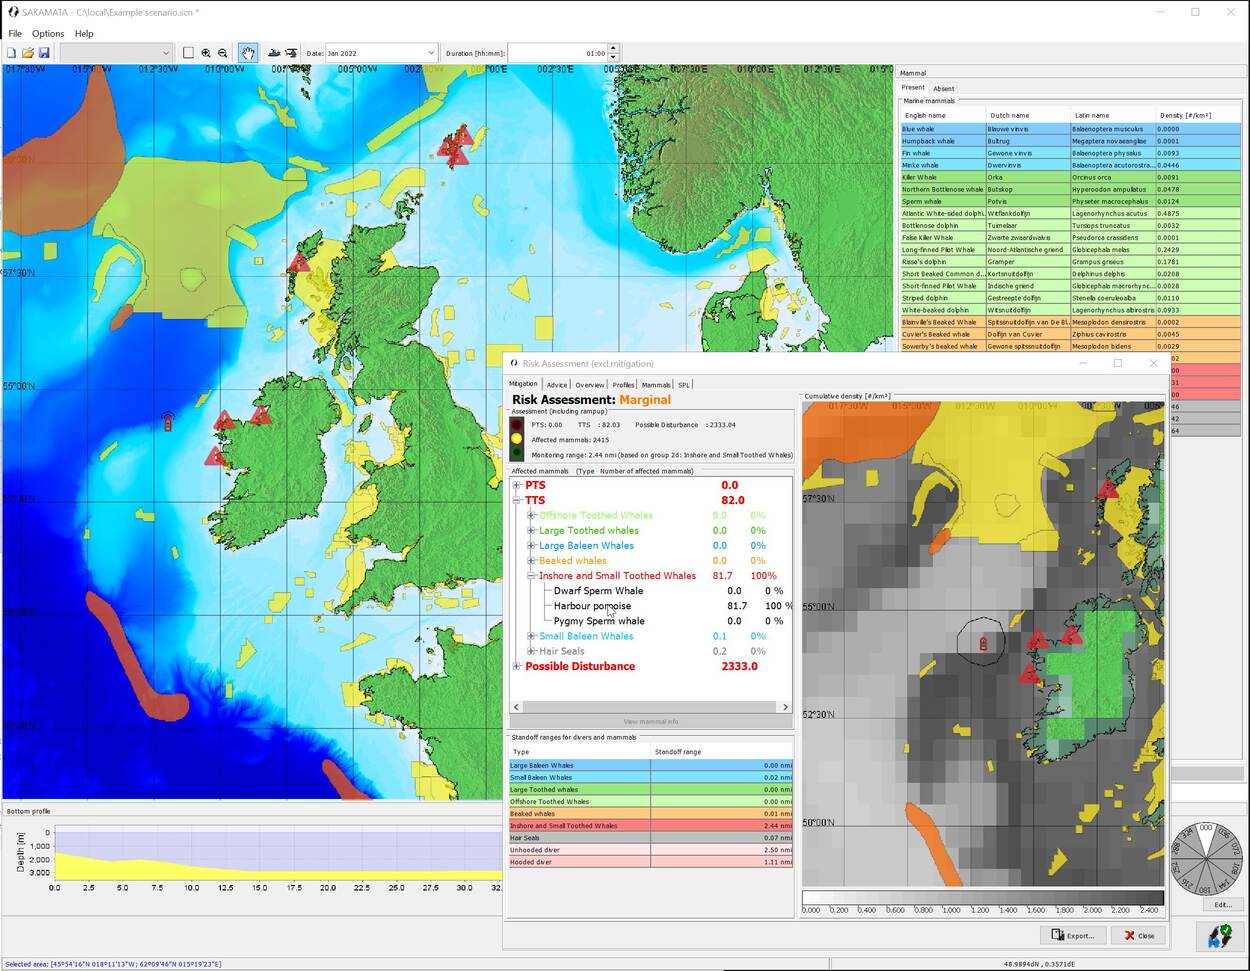The height and width of the screenshot is (971, 1250).
Task: Click the new scenario file icon
Action: [12, 53]
